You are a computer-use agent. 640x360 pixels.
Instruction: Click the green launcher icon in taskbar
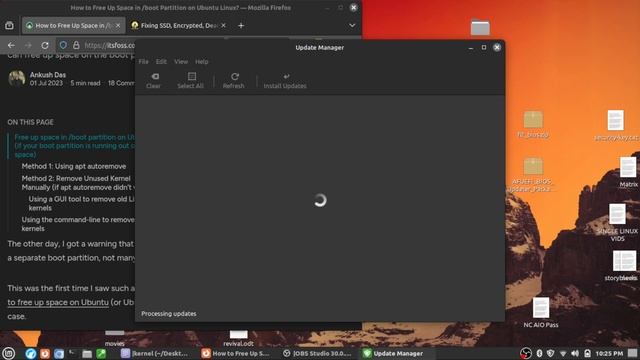pos(101,353)
